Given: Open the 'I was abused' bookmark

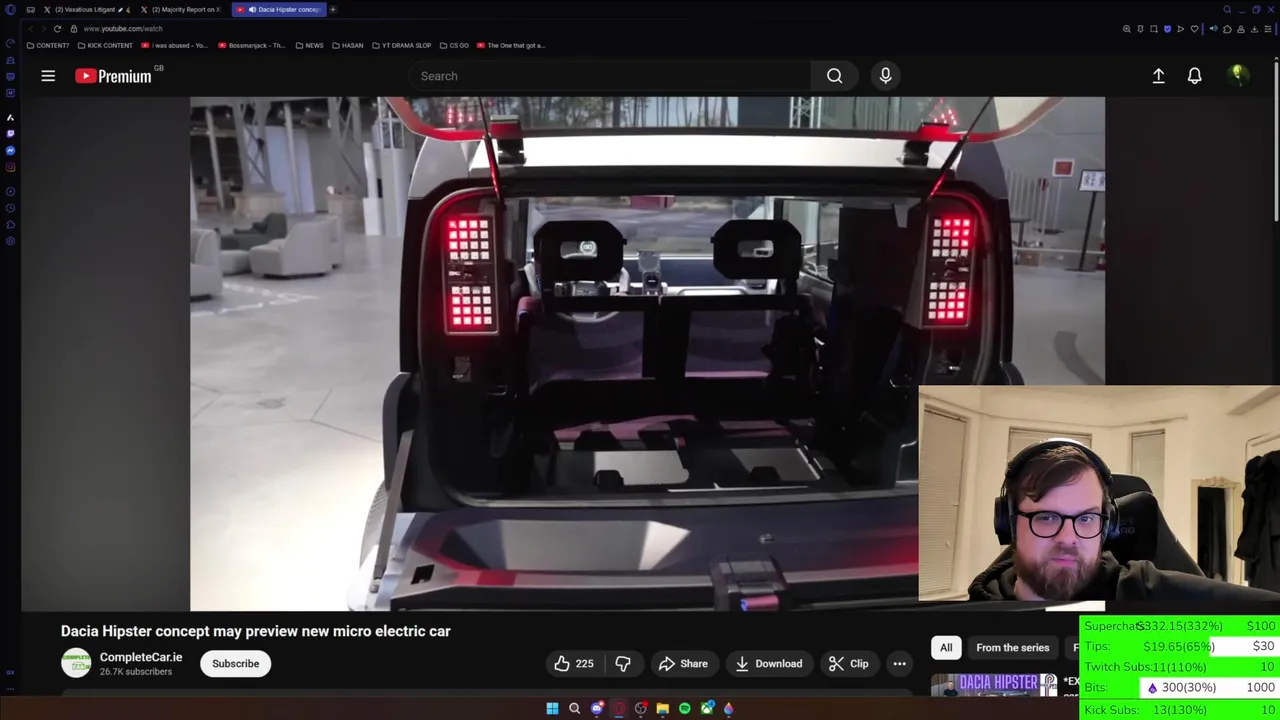Looking at the screenshot, I should coord(174,45).
